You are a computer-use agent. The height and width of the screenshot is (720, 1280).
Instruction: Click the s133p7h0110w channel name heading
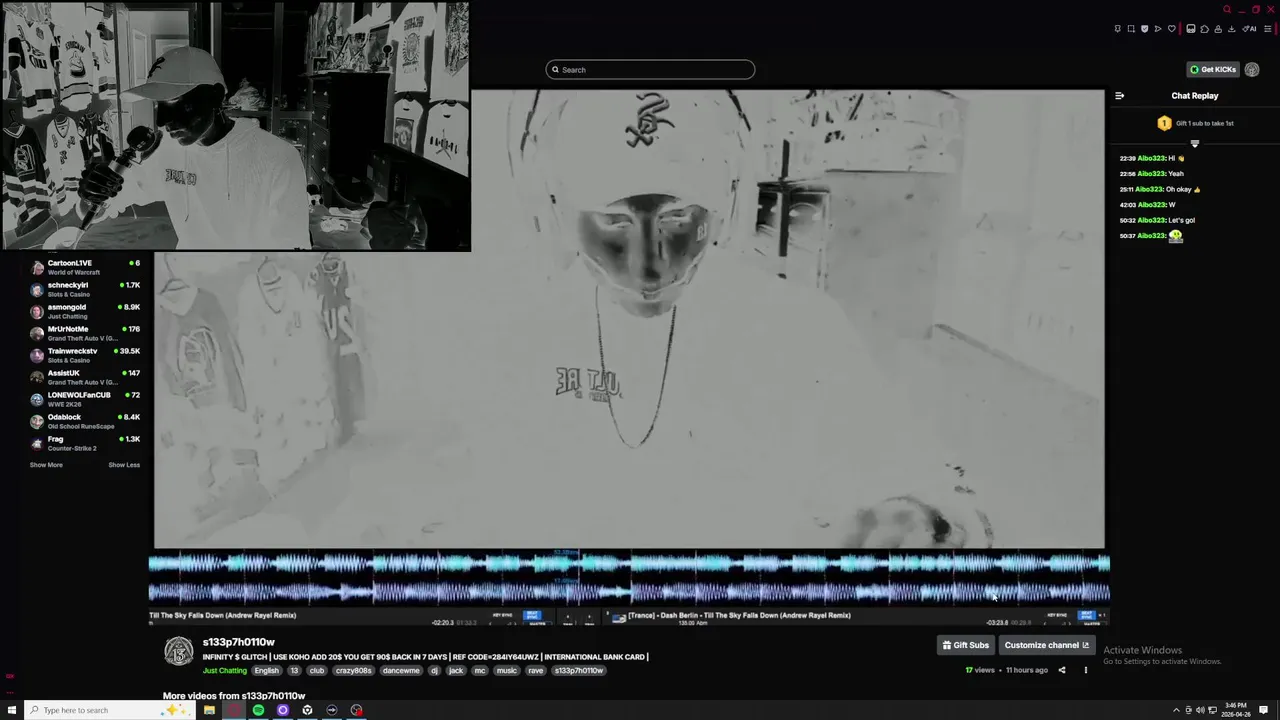(x=239, y=642)
